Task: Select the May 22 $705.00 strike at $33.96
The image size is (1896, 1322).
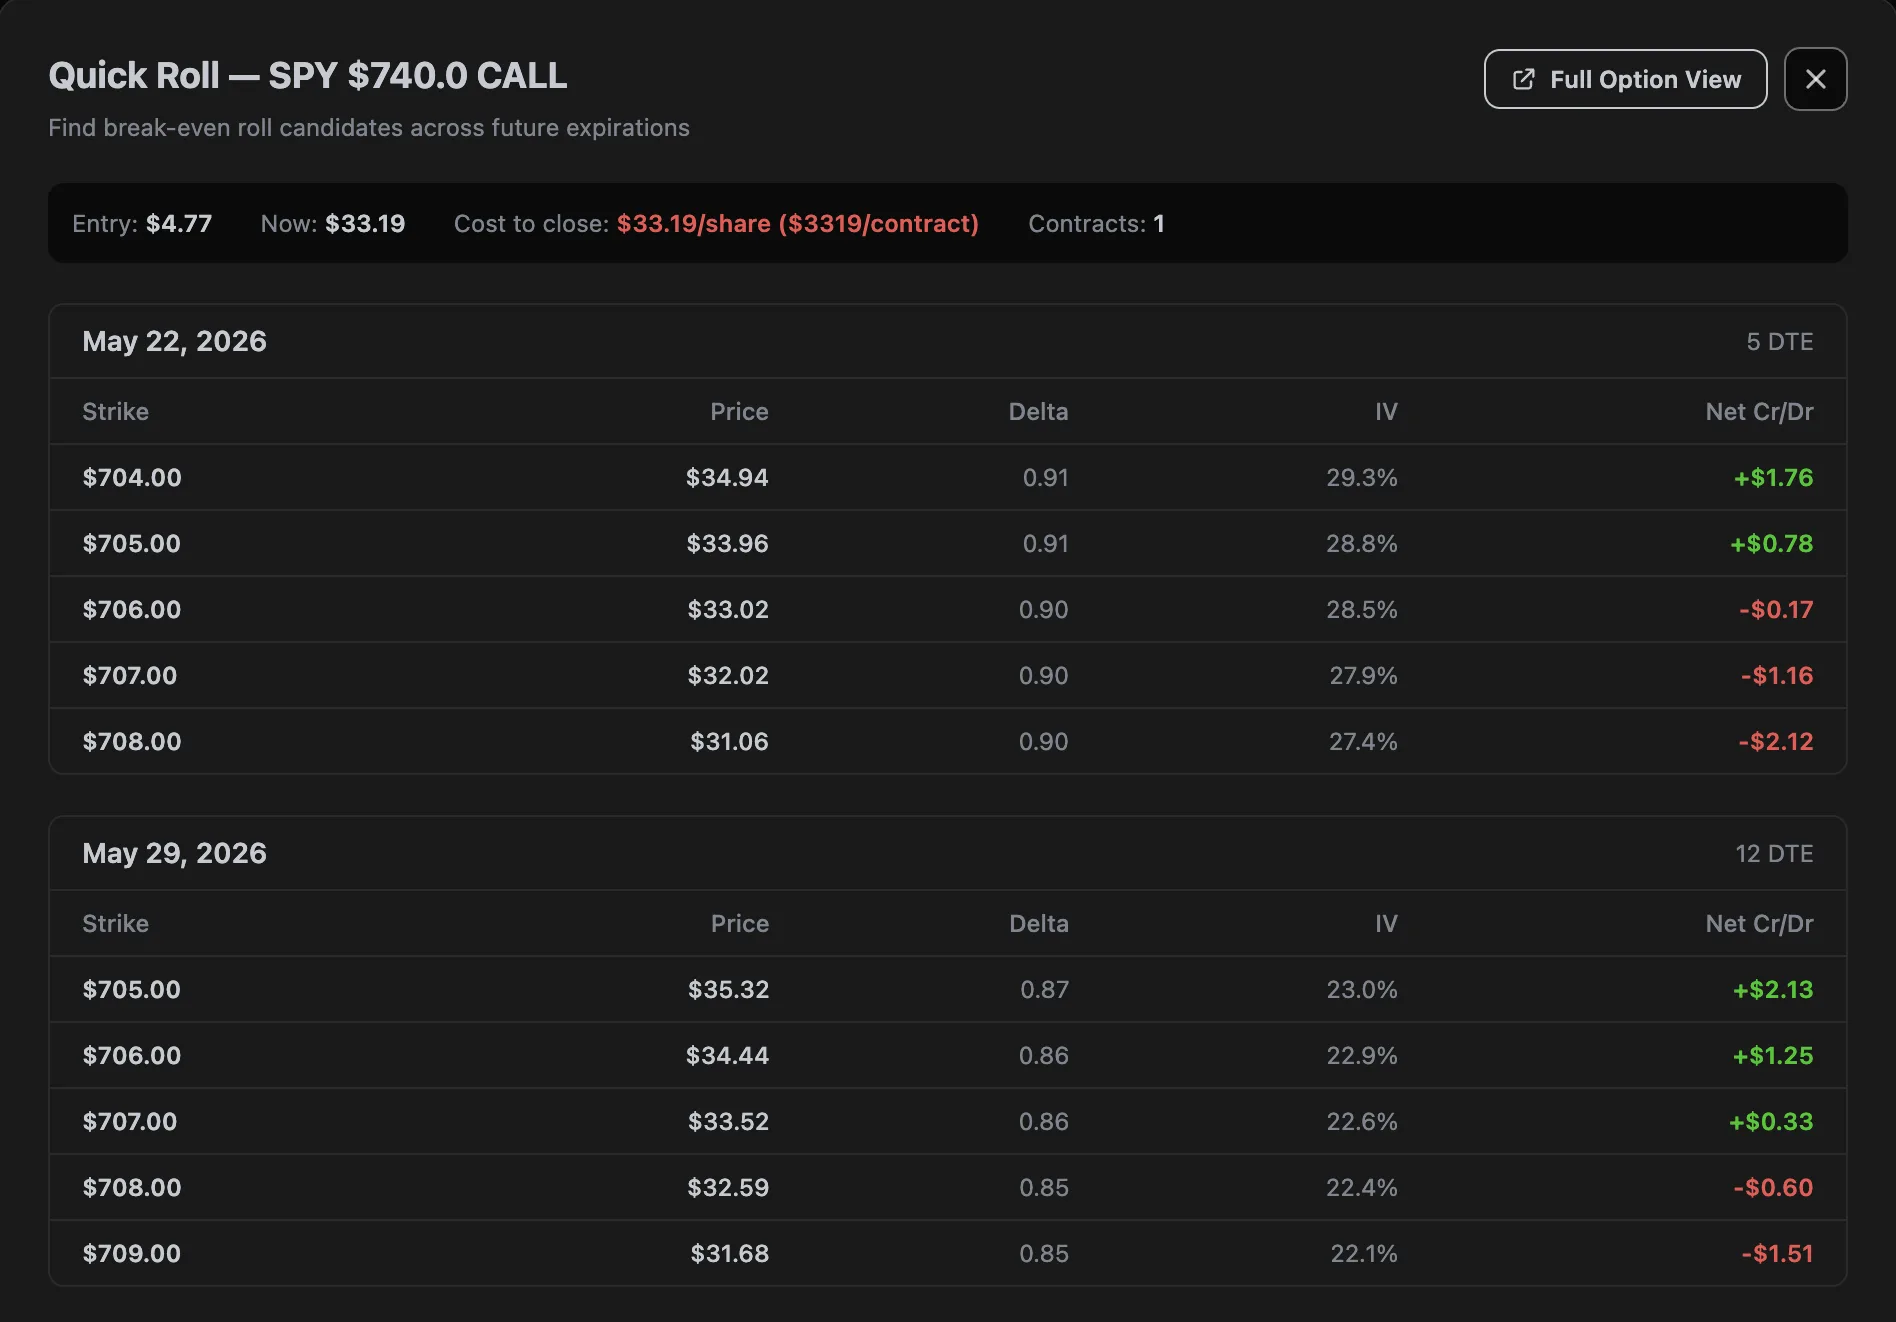Action: click(947, 543)
